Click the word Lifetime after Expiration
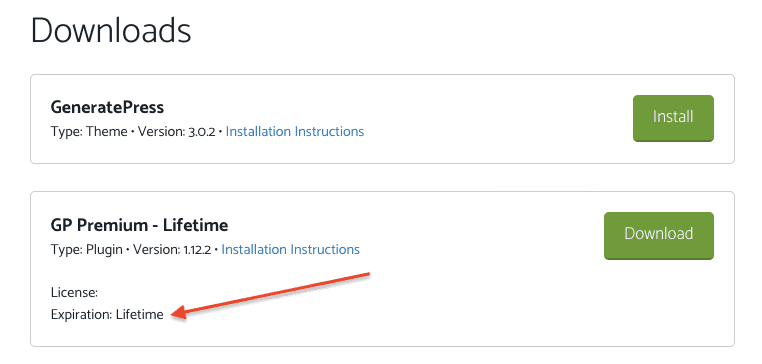This screenshot has height=364, width=762. [x=140, y=315]
